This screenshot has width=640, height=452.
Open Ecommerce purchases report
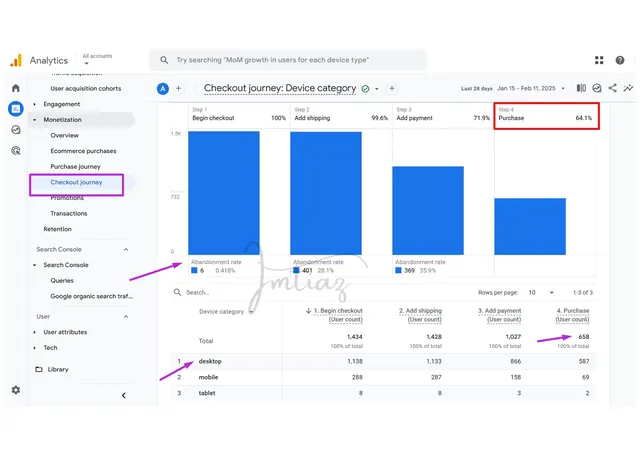83,151
